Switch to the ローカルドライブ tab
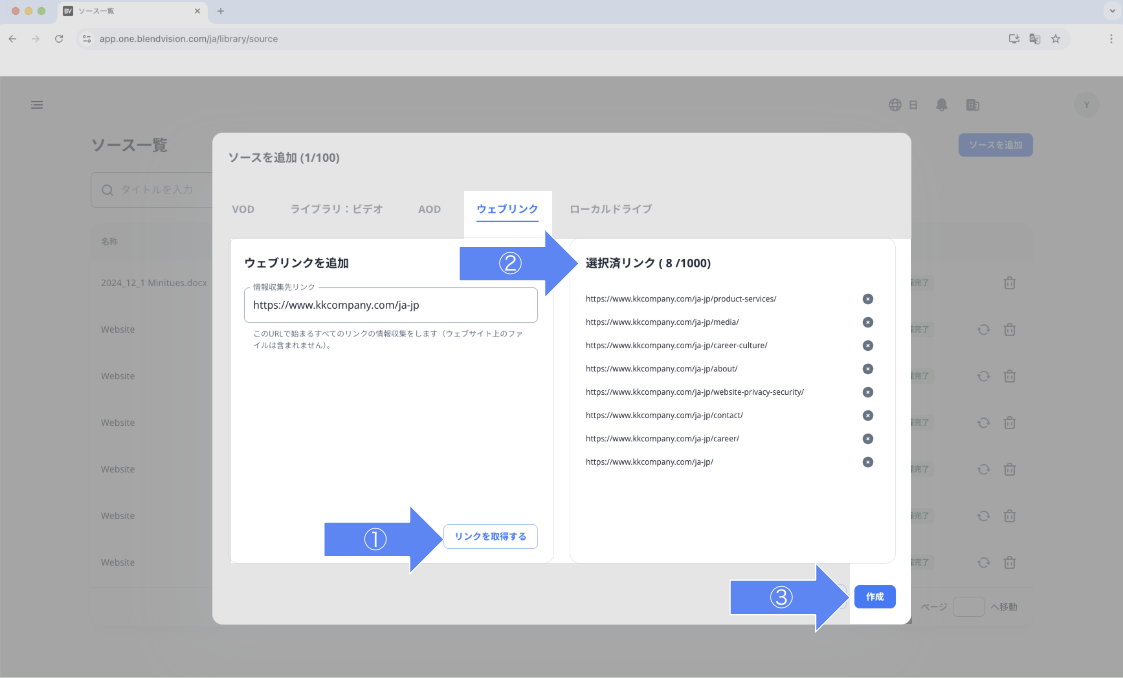This screenshot has width=1123, height=678. (610, 209)
